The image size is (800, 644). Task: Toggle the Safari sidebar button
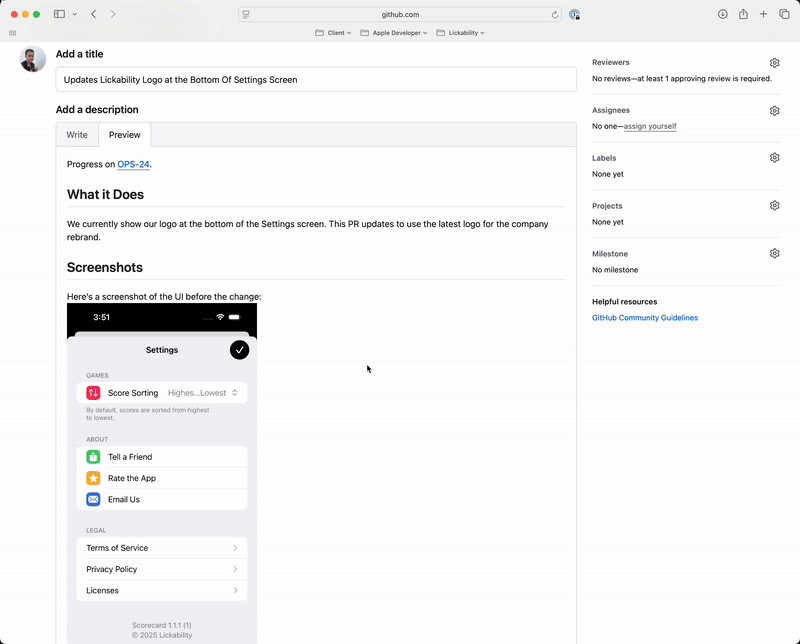coord(59,14)
